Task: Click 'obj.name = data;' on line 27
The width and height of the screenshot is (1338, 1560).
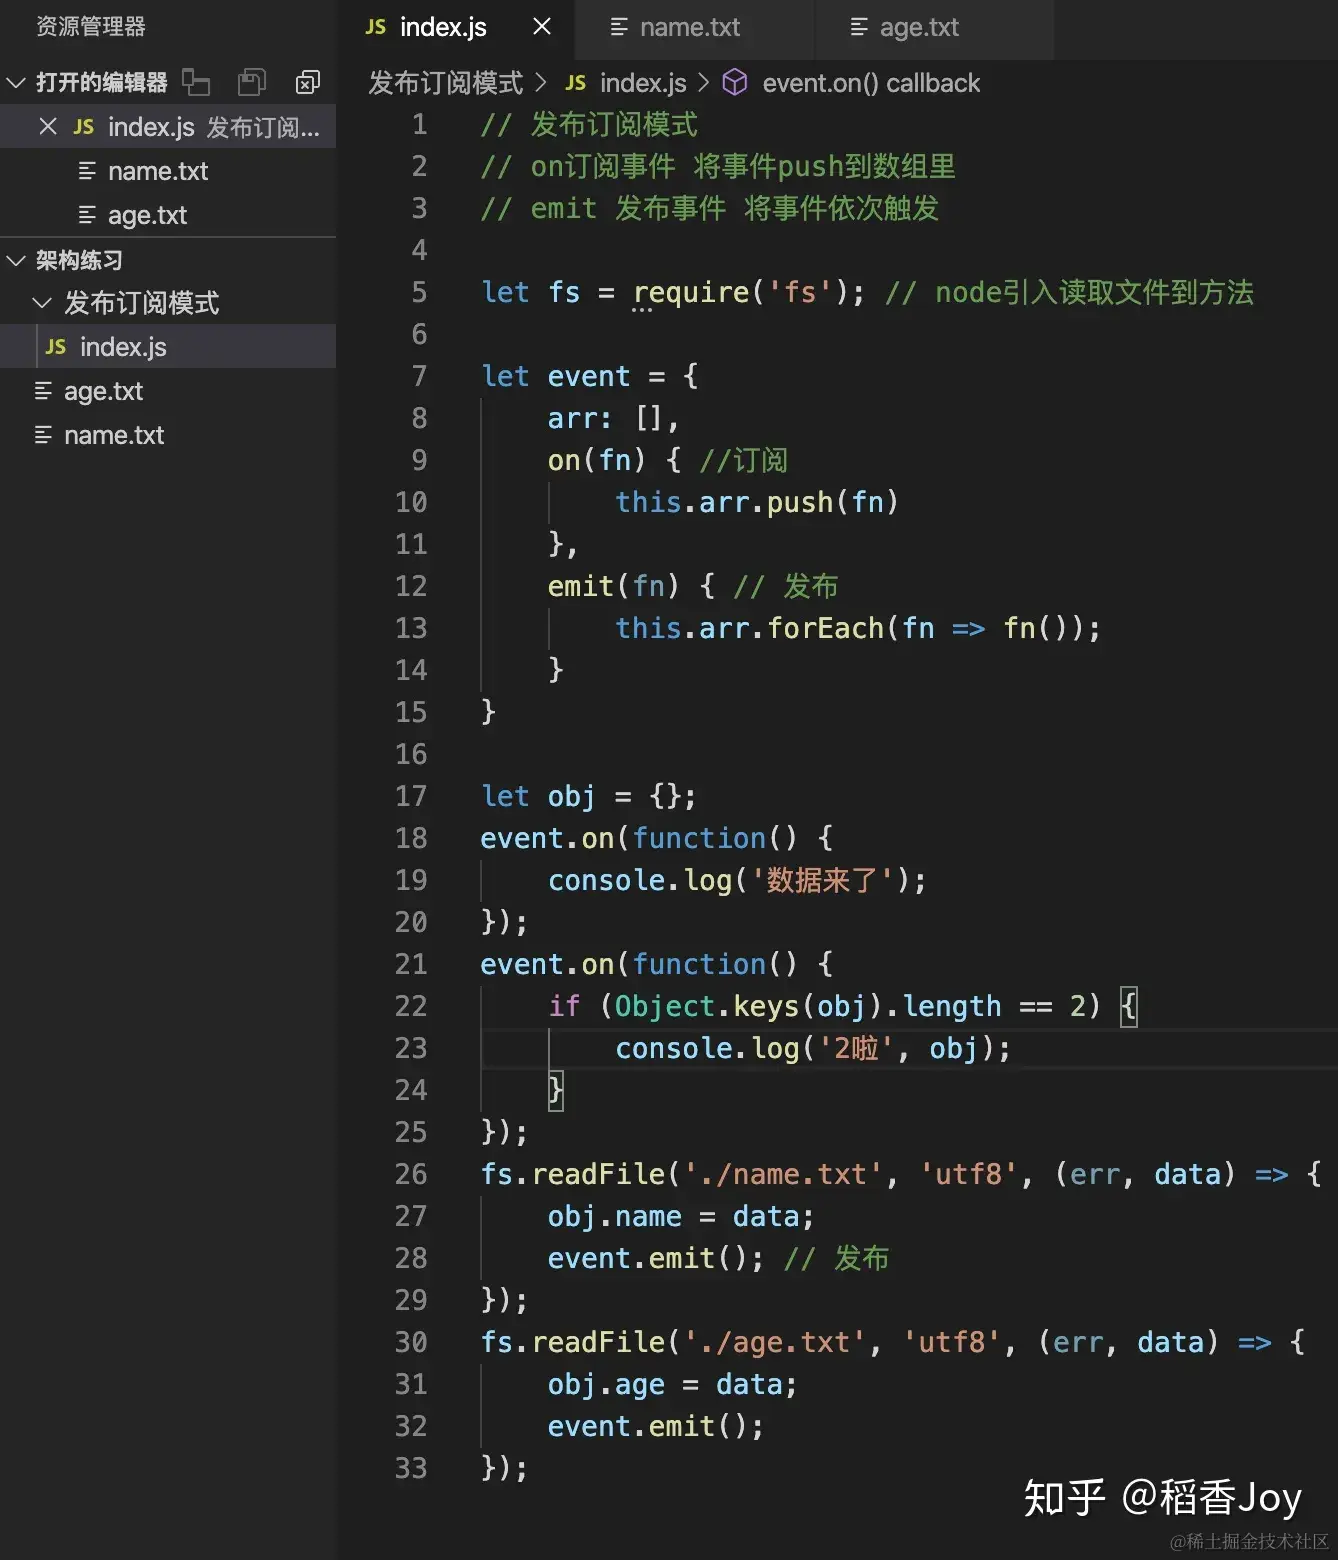Action: coord(681,1216)
